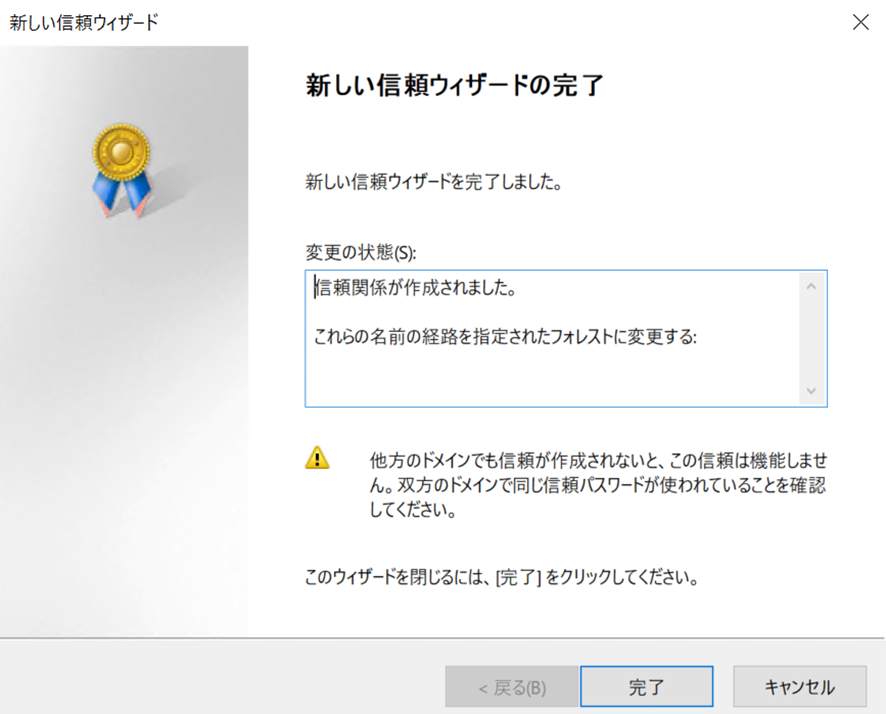The image size is (886, 714).
Task: Click inside the 変更の状態 text box
Action: (x=566, y=338)
